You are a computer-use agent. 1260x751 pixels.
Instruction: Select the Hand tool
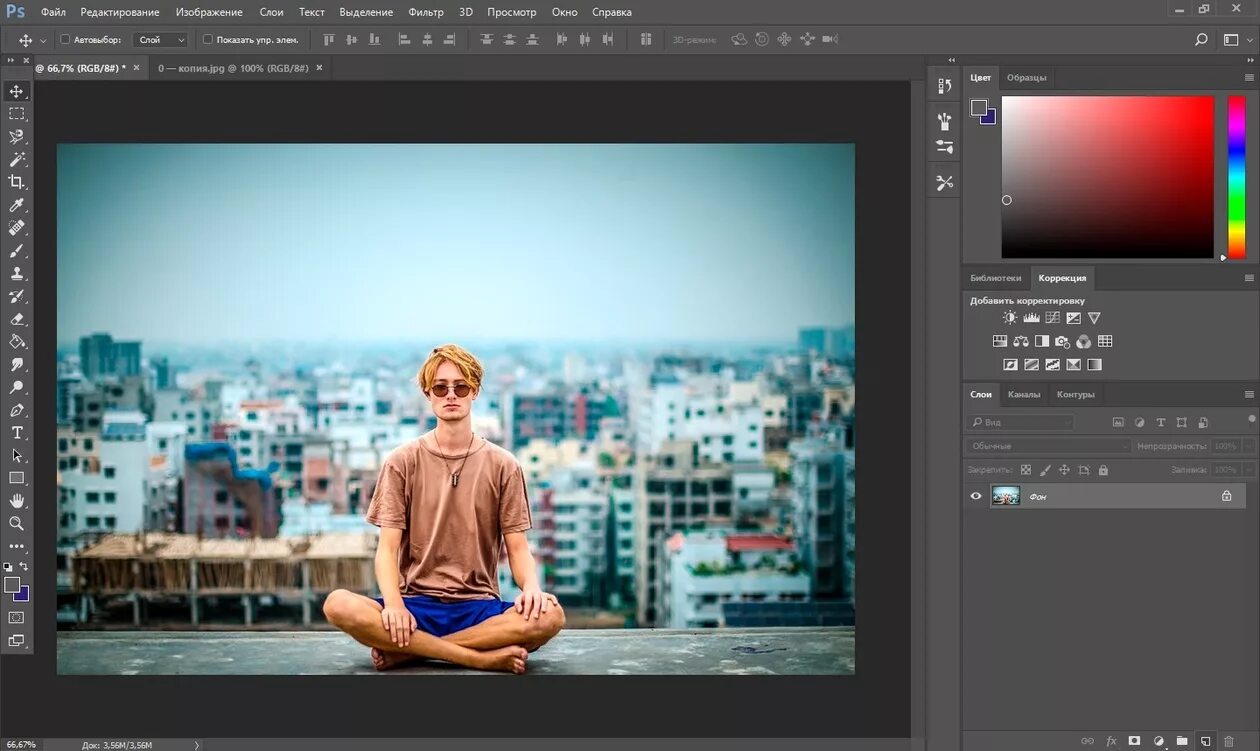(x=17, y=500)
